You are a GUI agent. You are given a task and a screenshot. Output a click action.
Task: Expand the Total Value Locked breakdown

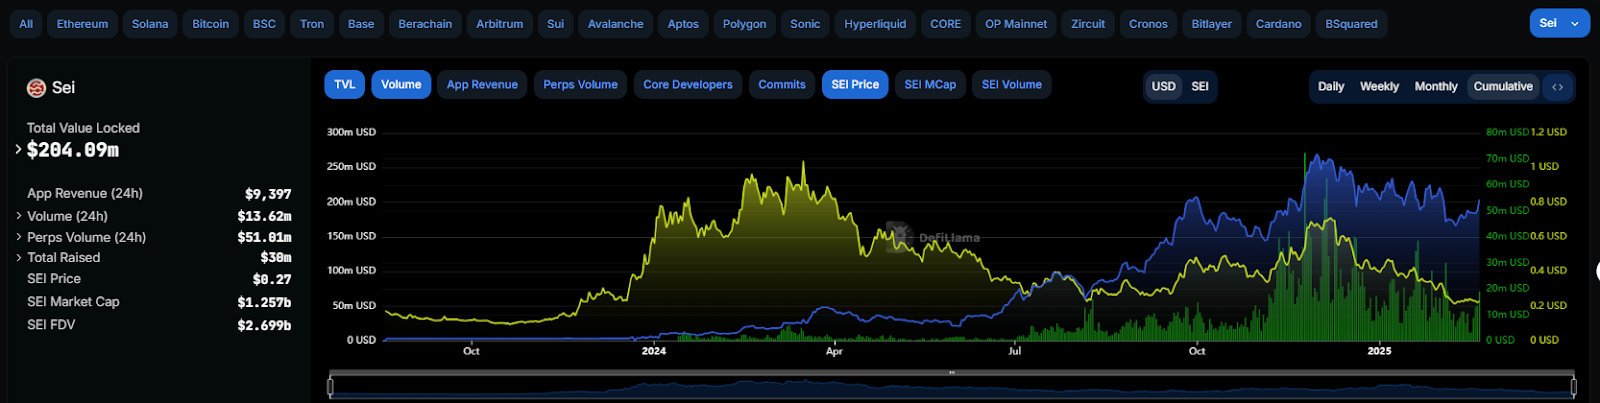18,150
